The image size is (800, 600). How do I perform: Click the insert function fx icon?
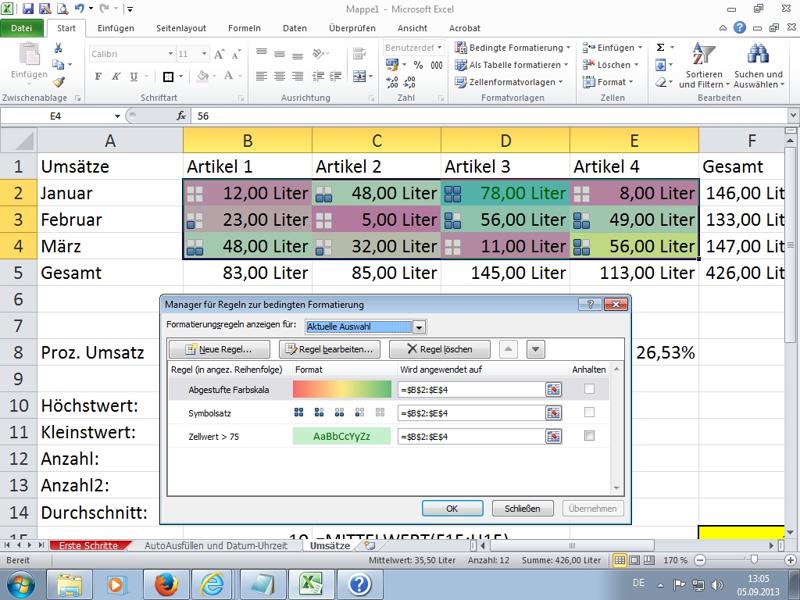182,116
